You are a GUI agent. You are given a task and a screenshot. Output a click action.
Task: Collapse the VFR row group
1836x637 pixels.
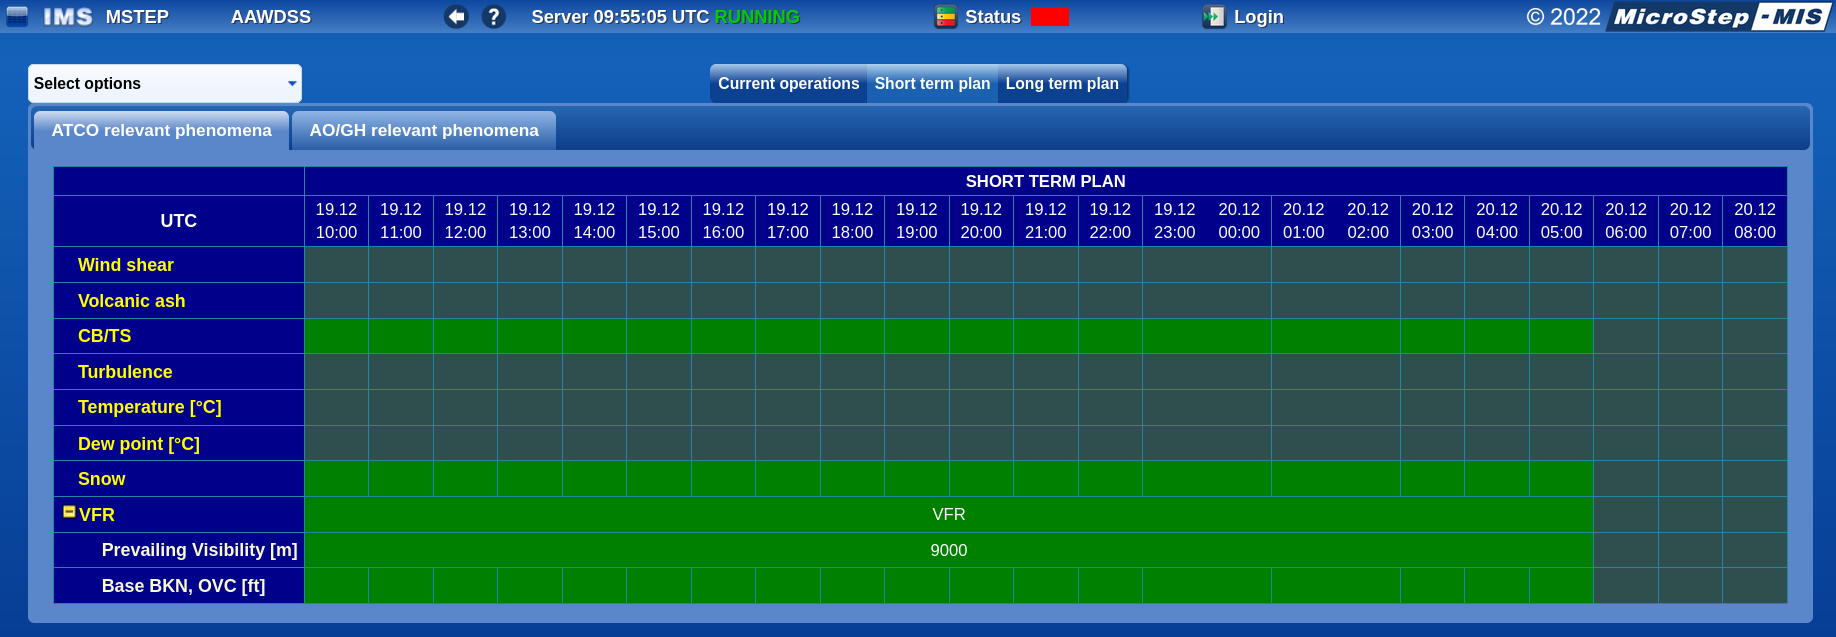click(x=69, y=512)
